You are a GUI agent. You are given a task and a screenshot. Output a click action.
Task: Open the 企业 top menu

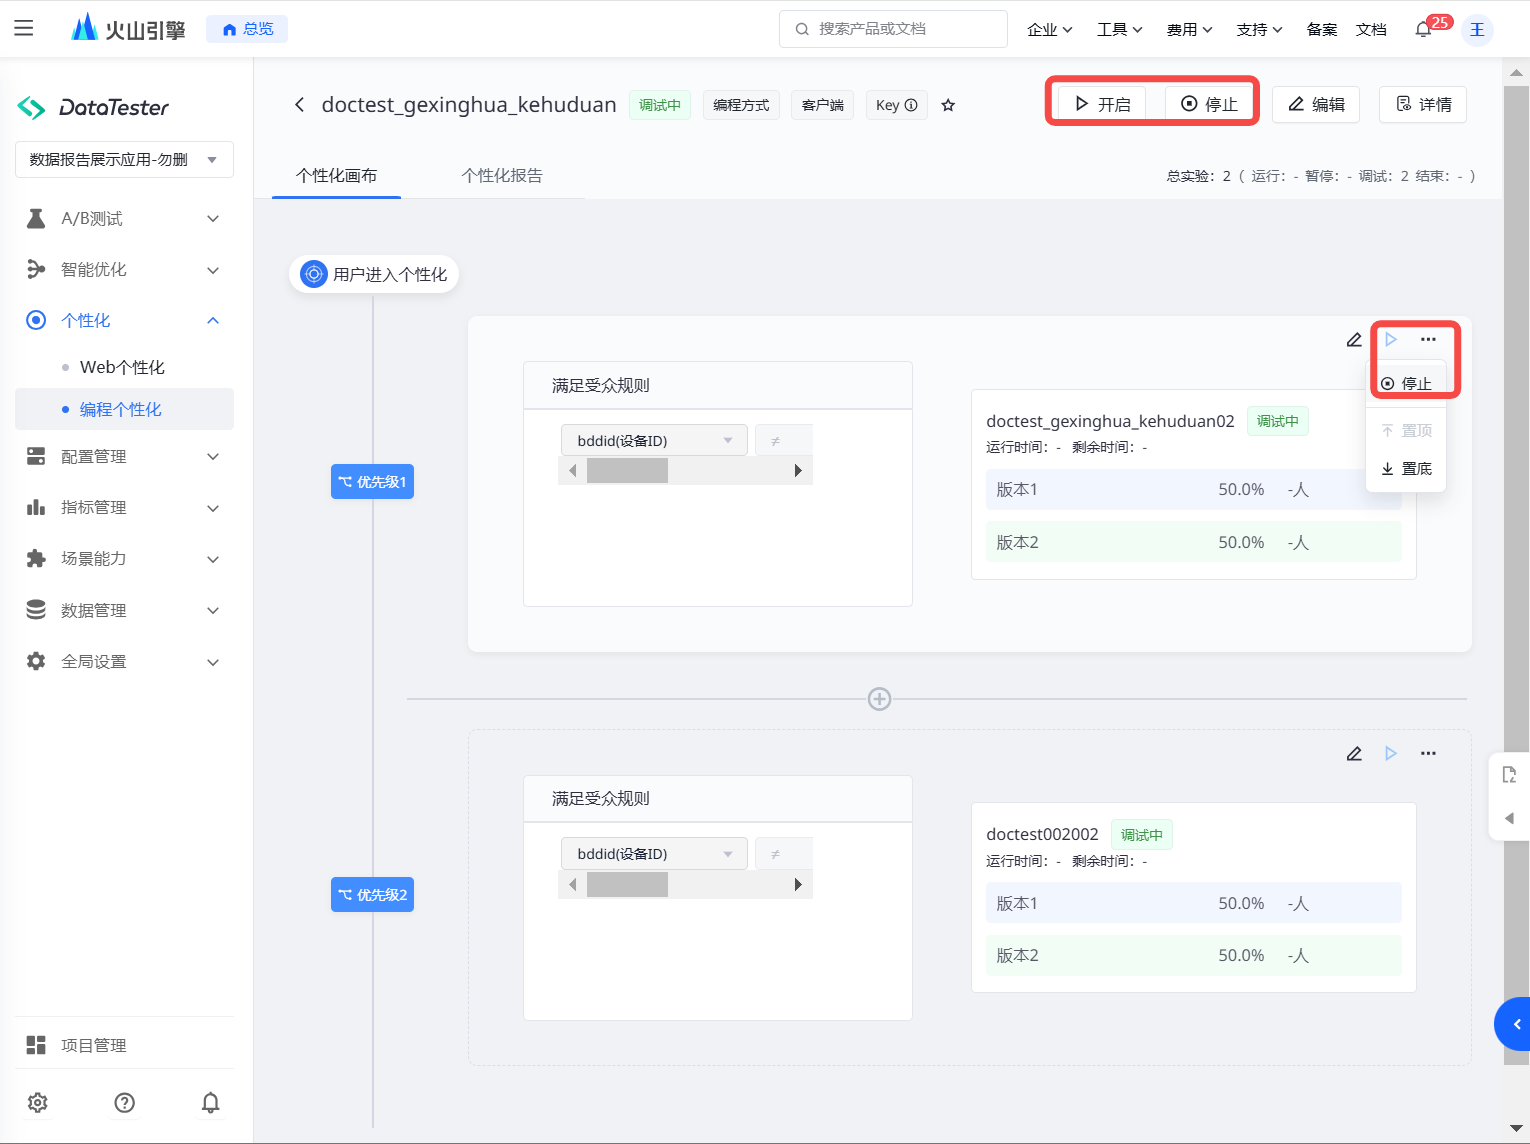(x=1050, y=30)
